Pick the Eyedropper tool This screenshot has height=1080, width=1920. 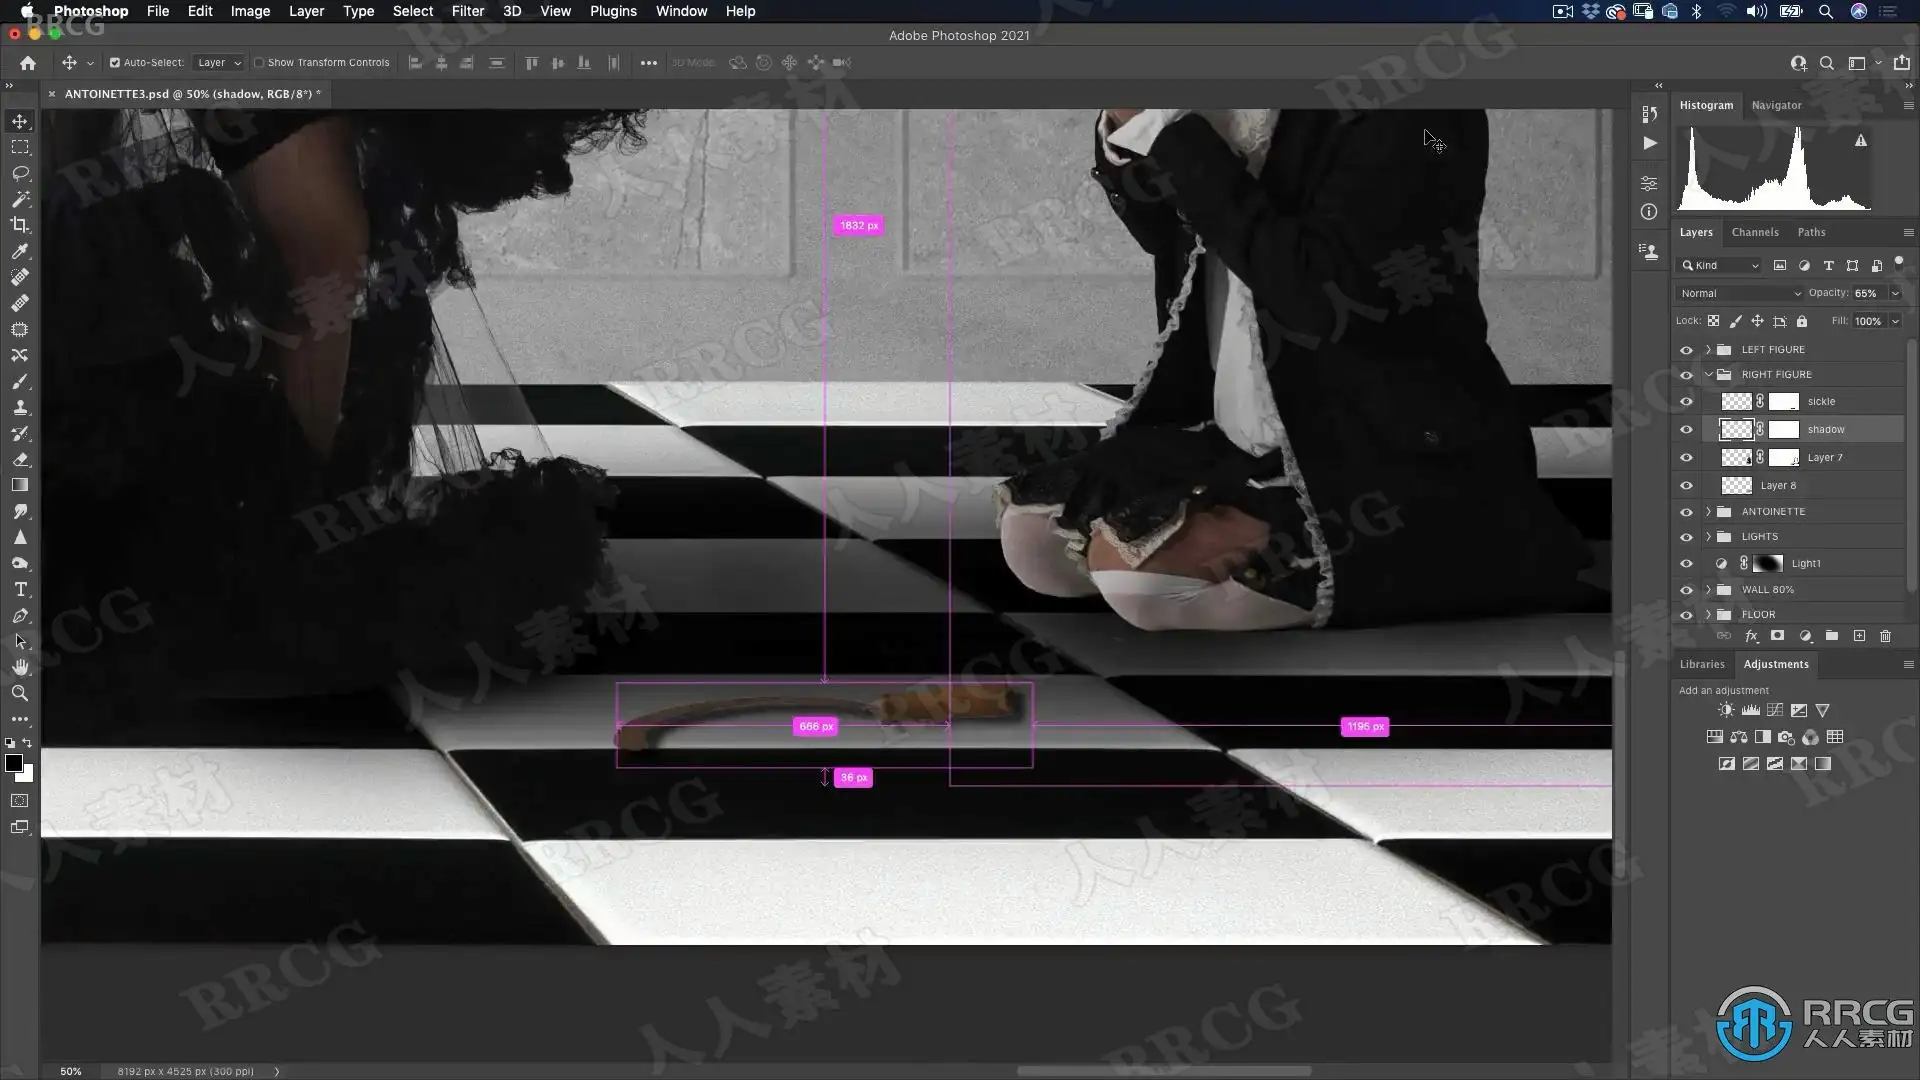coord(20,251)
